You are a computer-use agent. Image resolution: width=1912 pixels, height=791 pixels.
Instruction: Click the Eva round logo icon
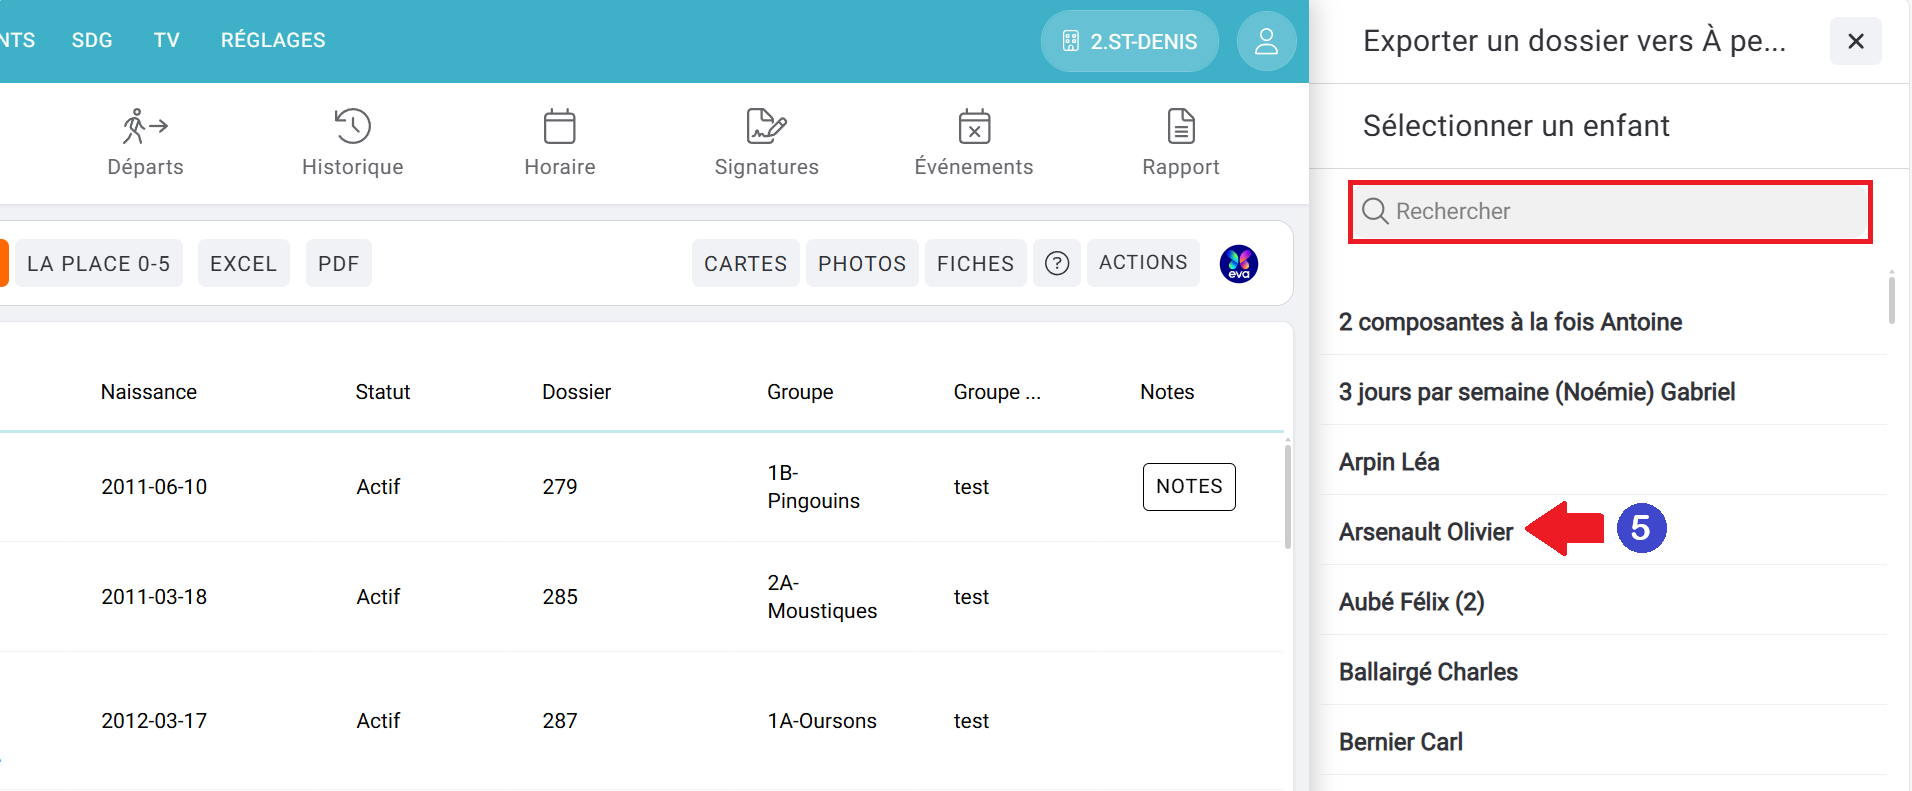[1238, 264]
